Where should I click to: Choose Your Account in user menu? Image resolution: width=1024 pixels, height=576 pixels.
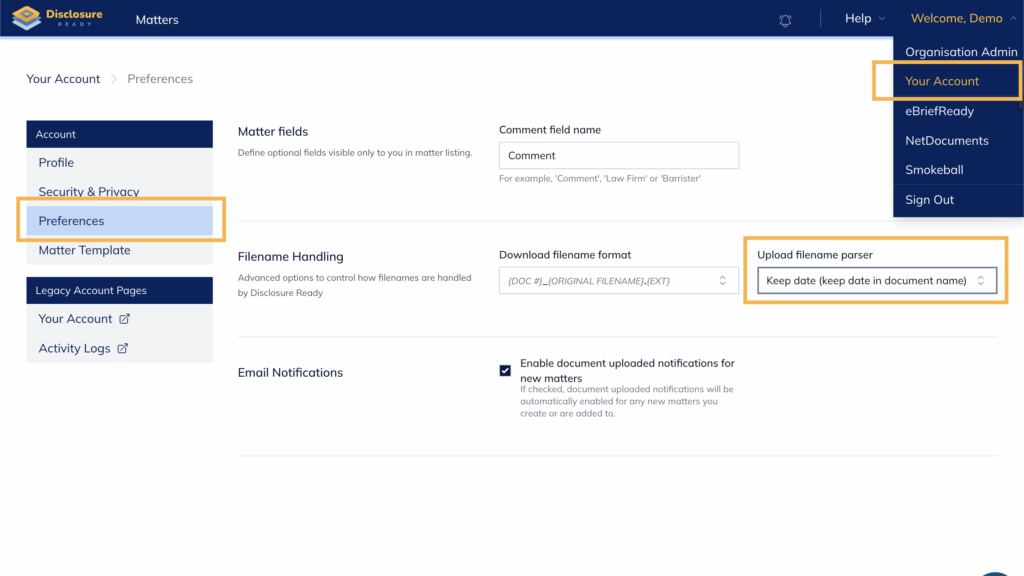tap(942, 81)
